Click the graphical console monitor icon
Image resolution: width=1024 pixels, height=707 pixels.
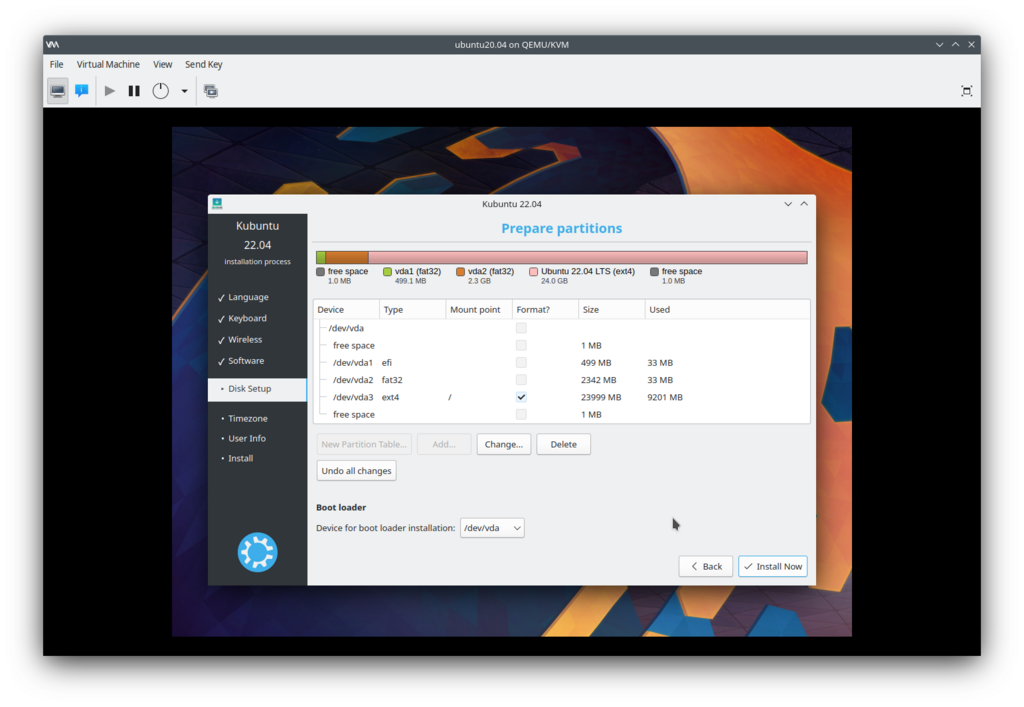[58, 91]
